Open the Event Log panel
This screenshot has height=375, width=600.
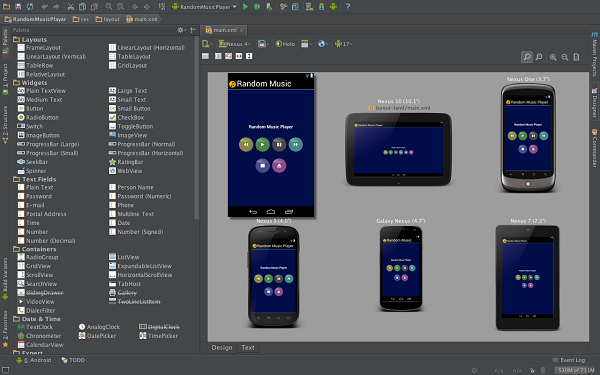(x=569, y=360)
